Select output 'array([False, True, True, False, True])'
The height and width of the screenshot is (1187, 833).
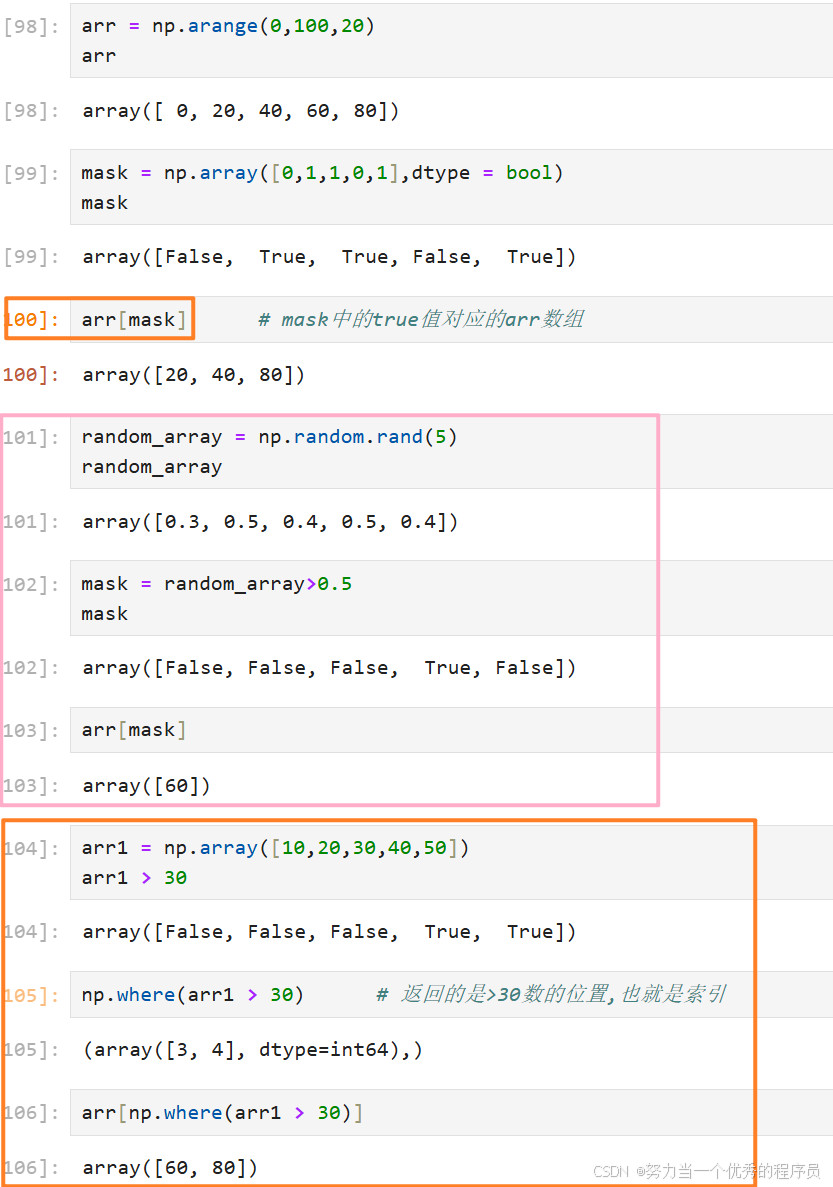(x=329, y=257)
